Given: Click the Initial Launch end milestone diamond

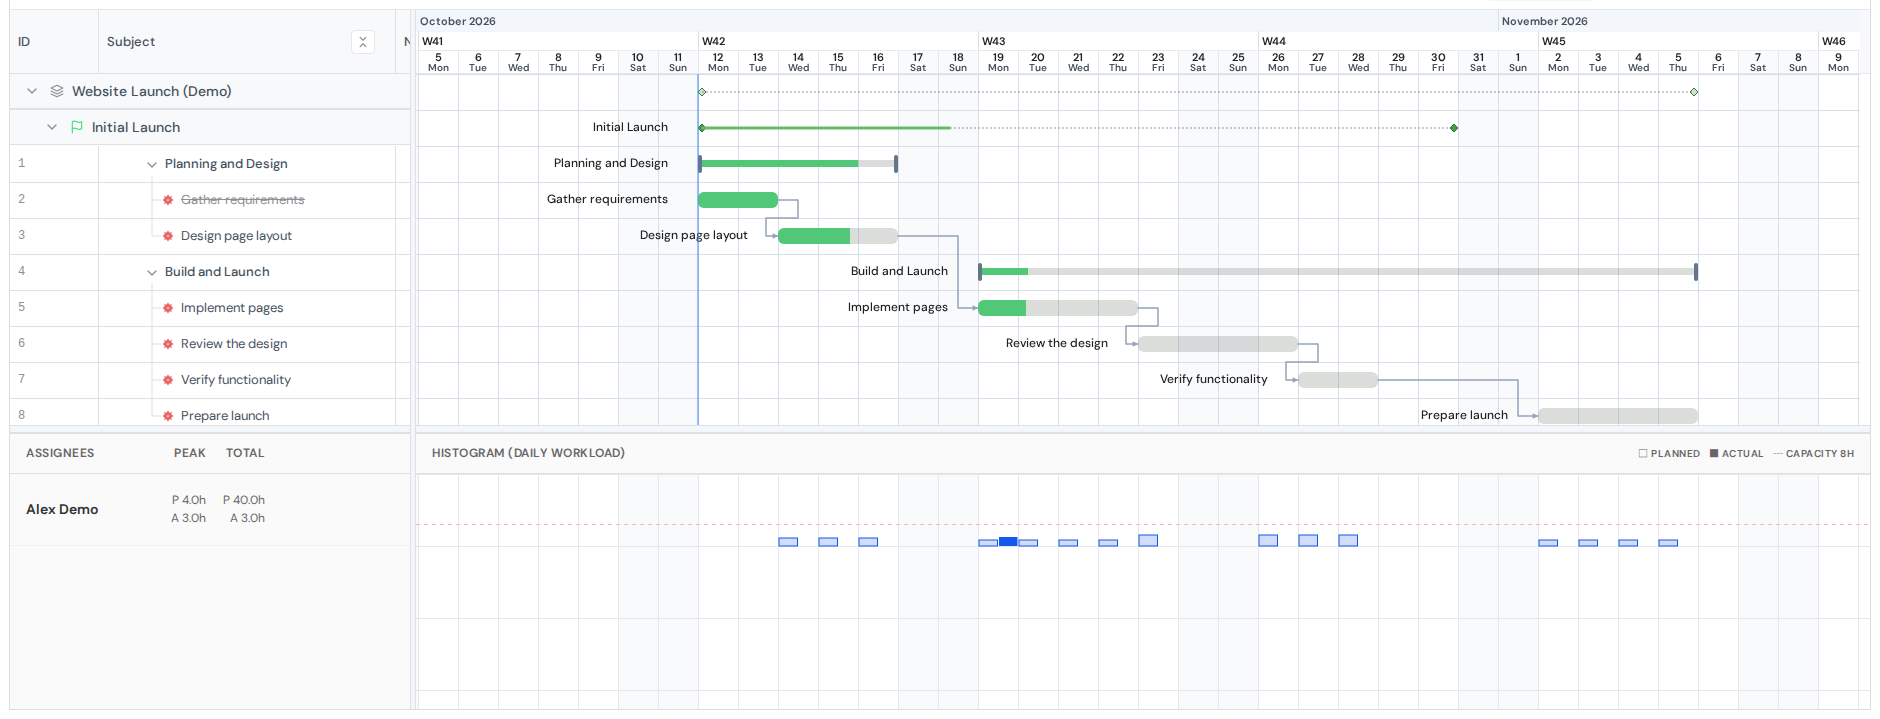Looking at the screenshot, I should 1454,128.
